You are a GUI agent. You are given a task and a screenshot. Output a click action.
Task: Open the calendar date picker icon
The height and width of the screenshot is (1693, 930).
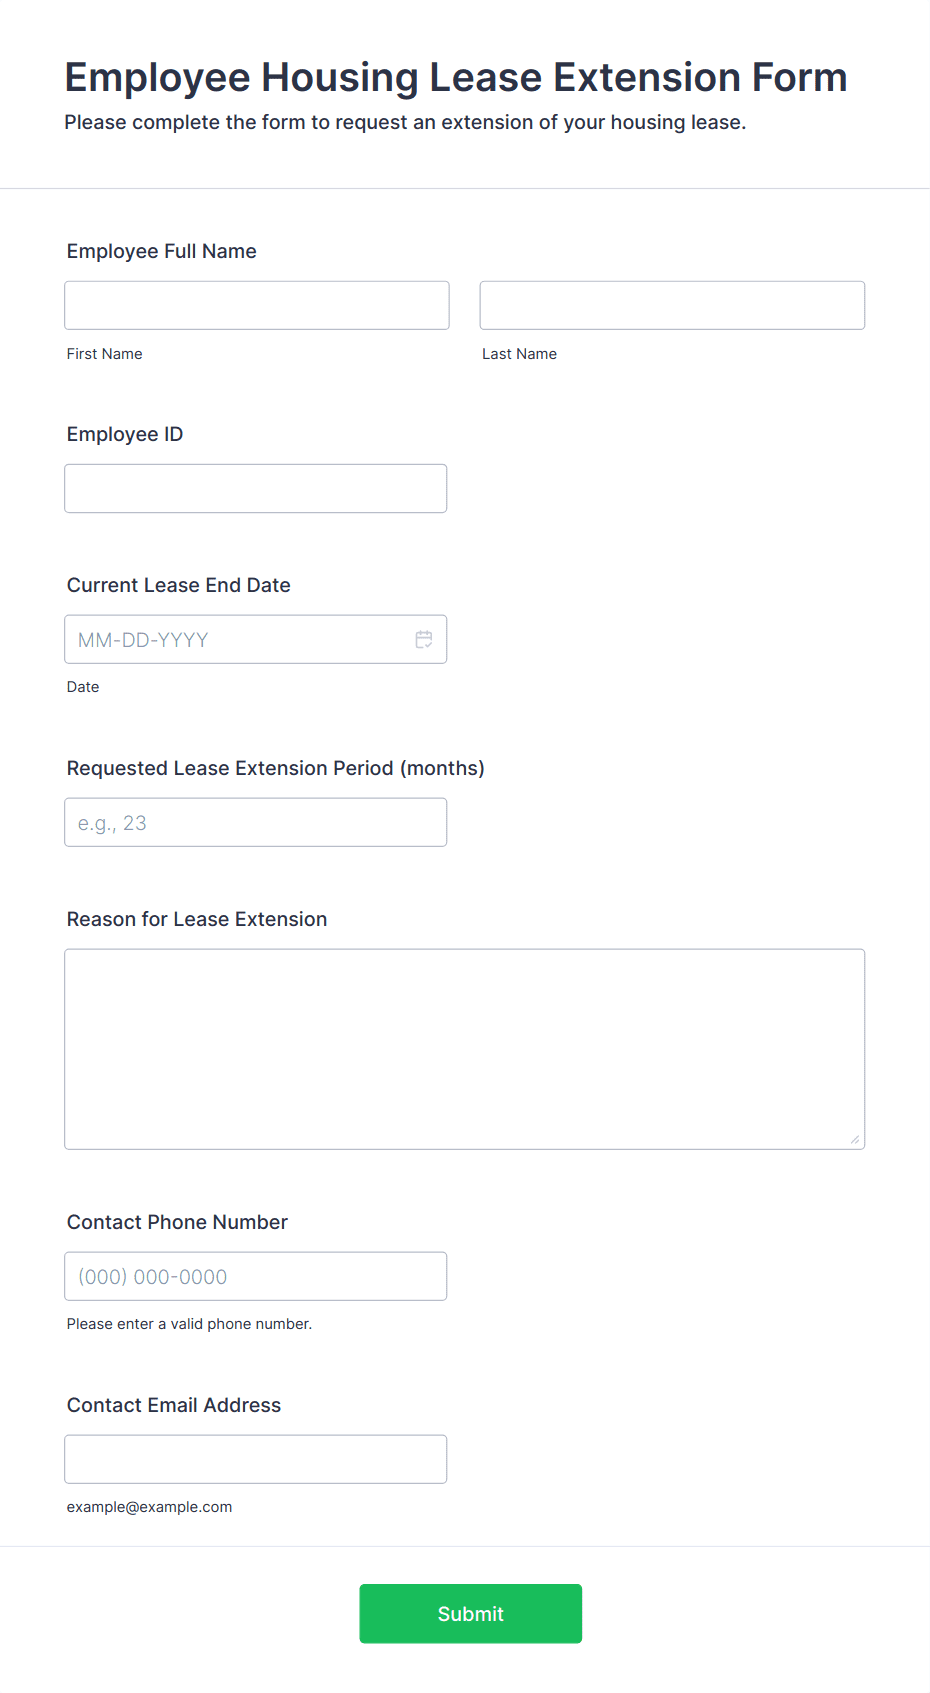(x=424, y=639)
